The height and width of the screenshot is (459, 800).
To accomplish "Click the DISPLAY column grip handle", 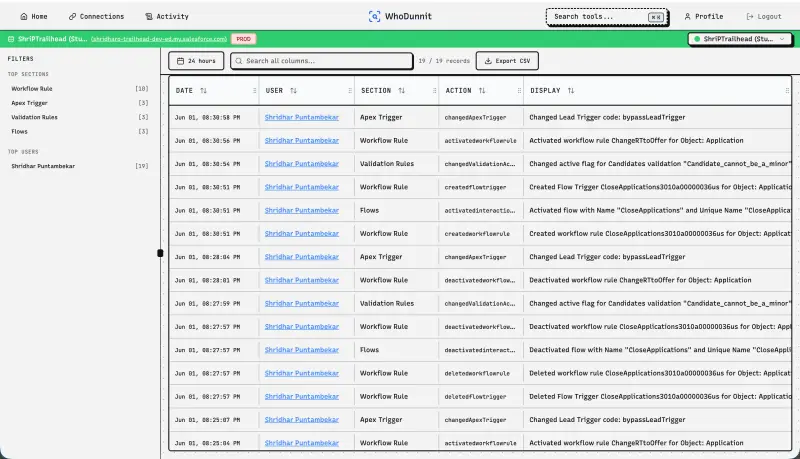I will (x=787, y=91).
